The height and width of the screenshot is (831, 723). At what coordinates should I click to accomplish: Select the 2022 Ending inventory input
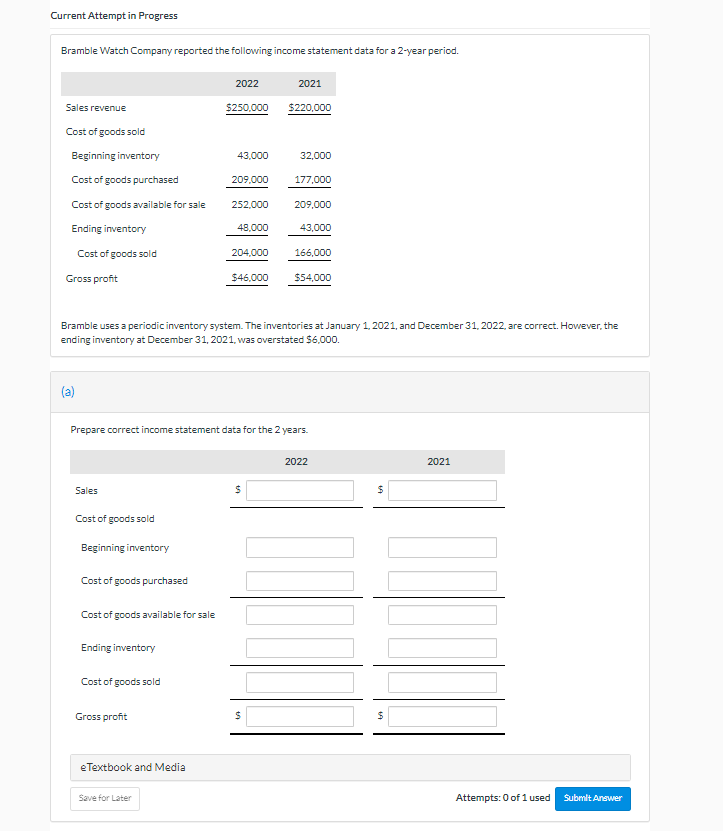[299, 648]
